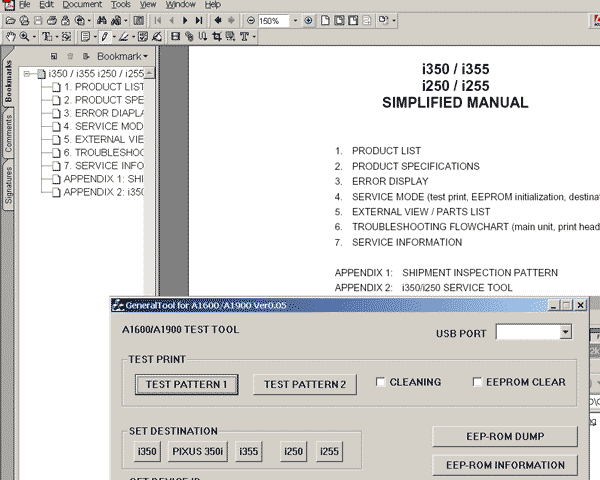Screen dimensions: 600x480
Task: Open the Note tool dropdown arrow
Action: pyautogui.click(x=95, y=37)
